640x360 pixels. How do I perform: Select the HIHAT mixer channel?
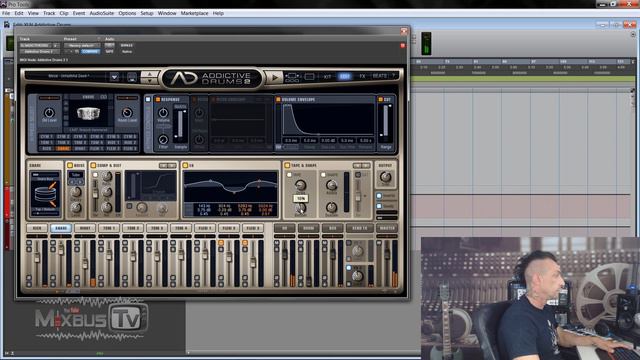point(85,228)
